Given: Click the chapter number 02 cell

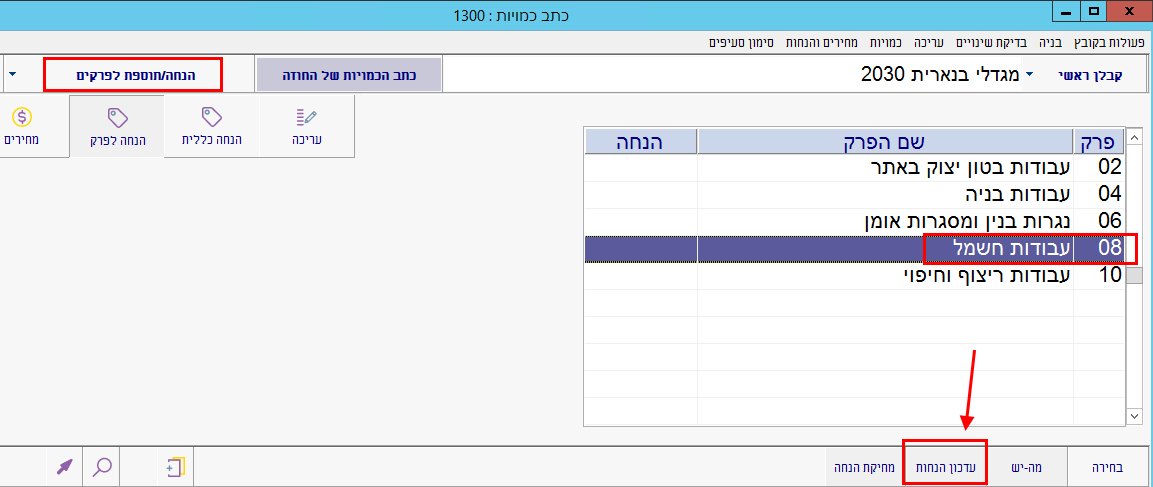Looking at the screenshot, I should [1099, 167].
